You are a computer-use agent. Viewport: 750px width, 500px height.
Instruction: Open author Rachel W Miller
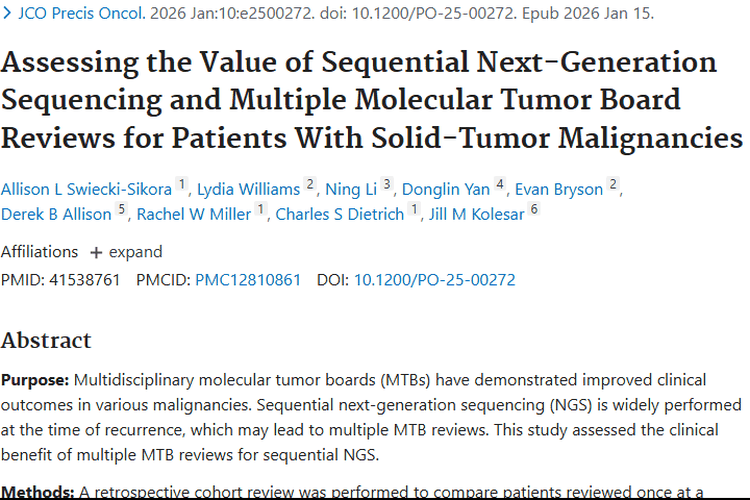(194, 214)
